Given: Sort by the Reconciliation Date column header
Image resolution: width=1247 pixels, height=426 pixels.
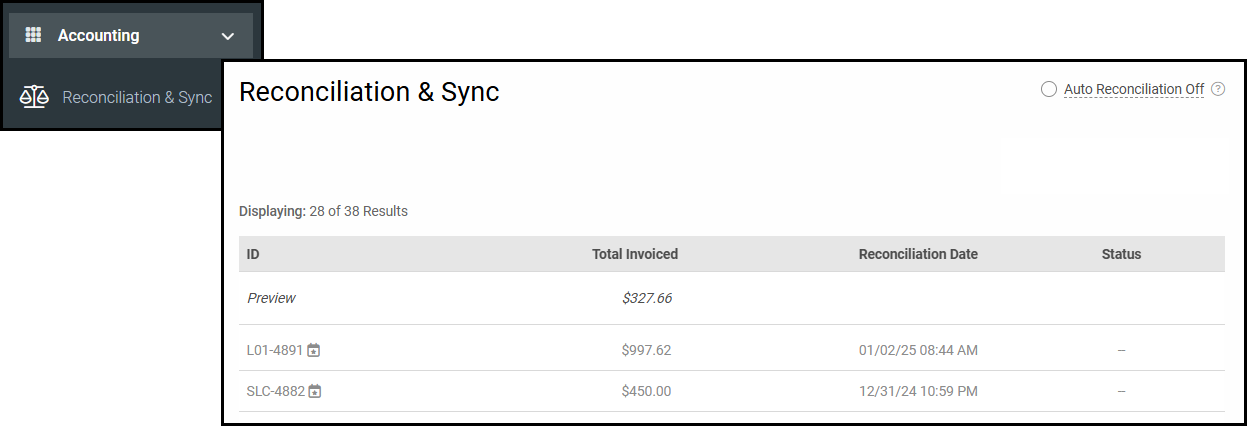Looking at the screenshot, I should 917,254.
